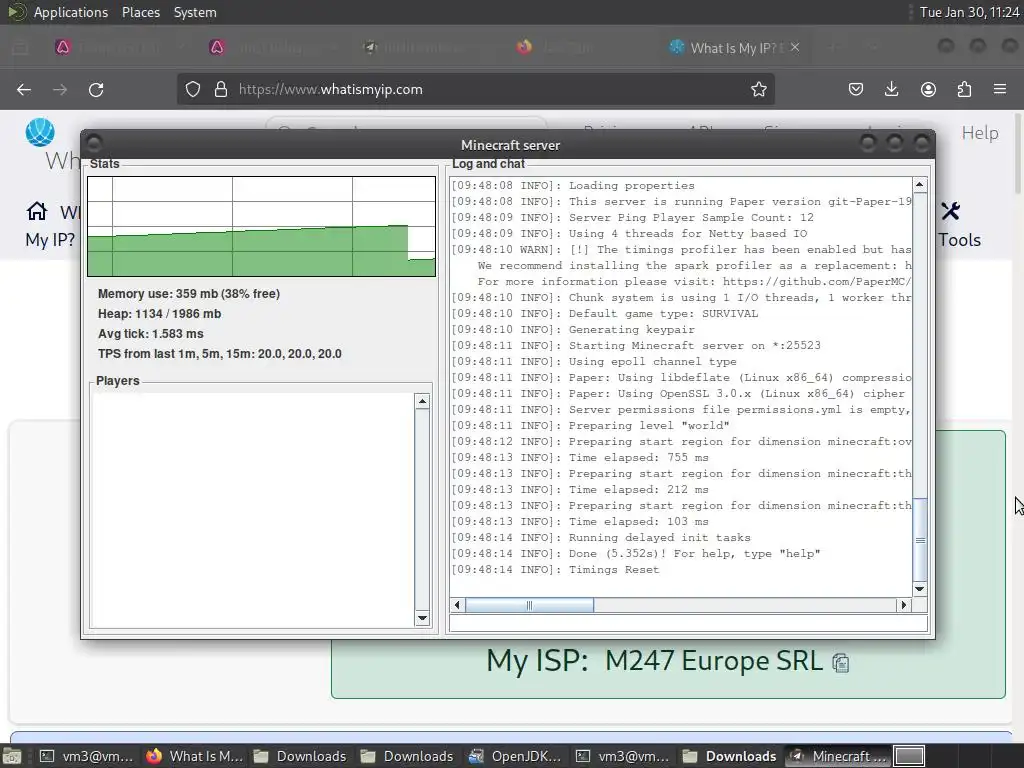Open Firefox extensions puzzle icon
The height and width of the screenshot is (768, 1024).
964,89
